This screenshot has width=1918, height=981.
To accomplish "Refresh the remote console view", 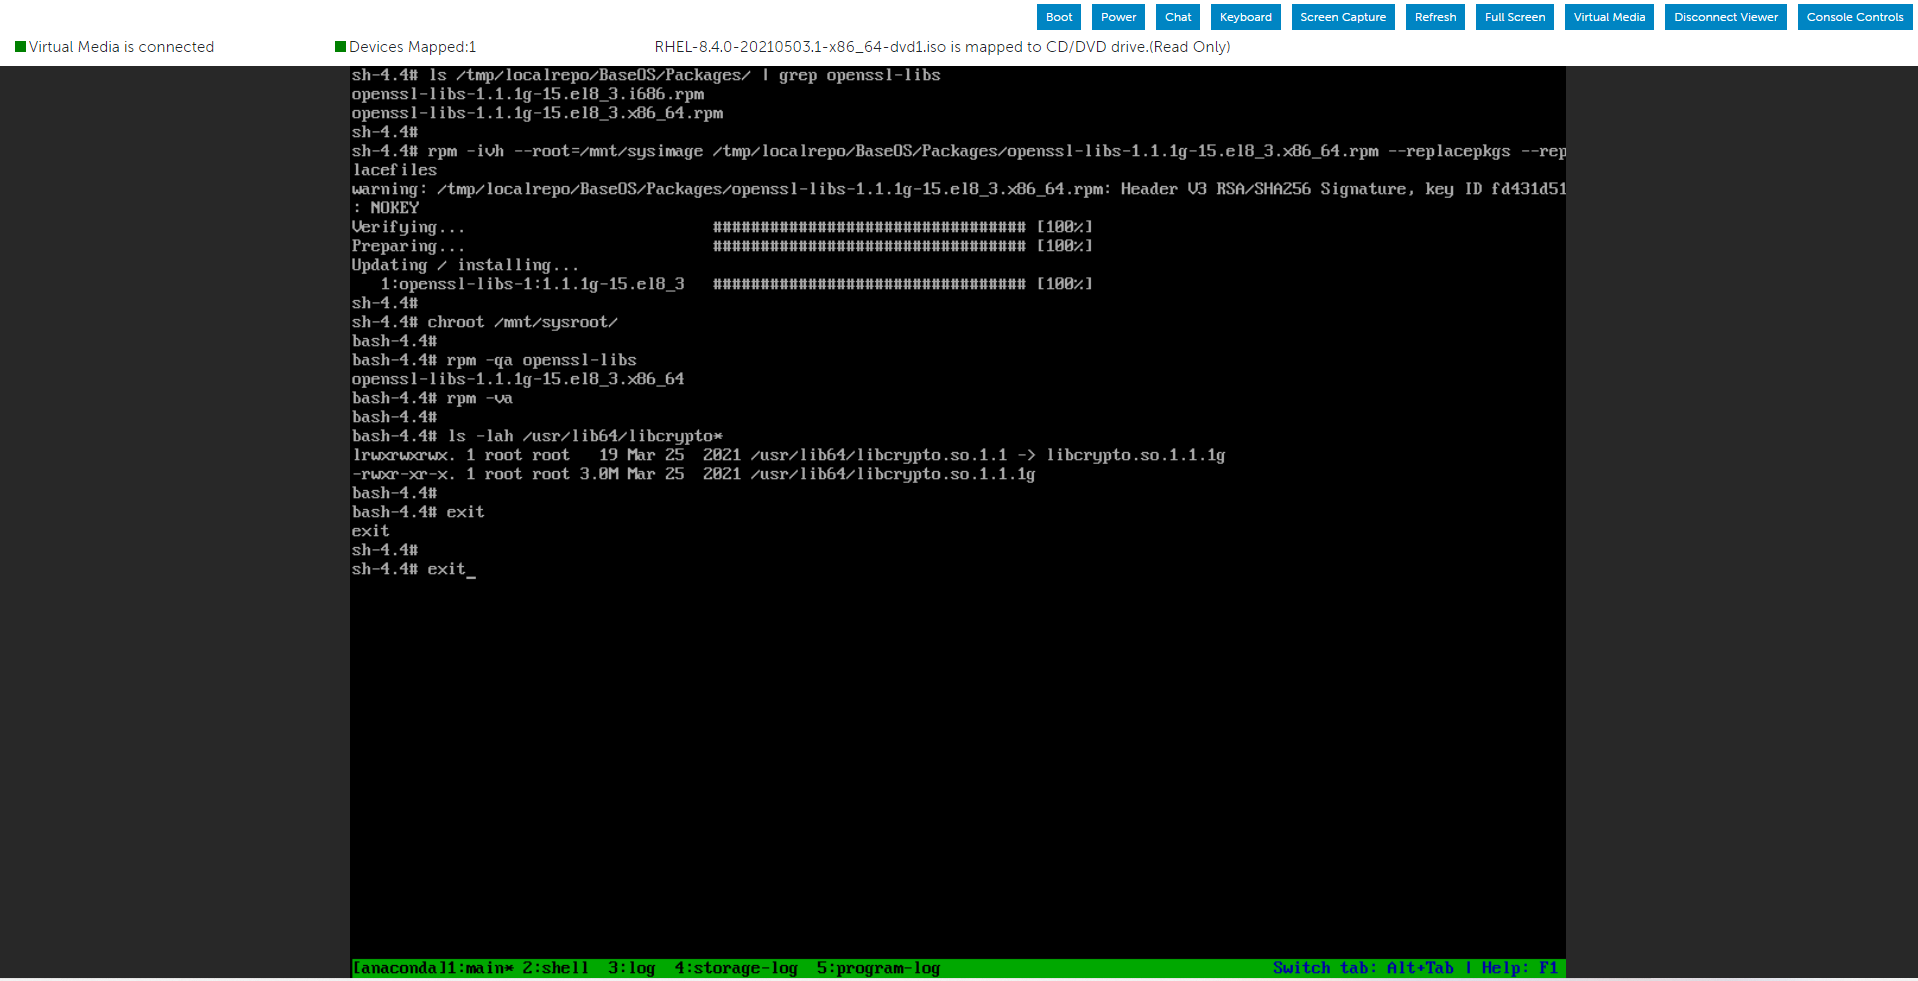I will 1435,16.
